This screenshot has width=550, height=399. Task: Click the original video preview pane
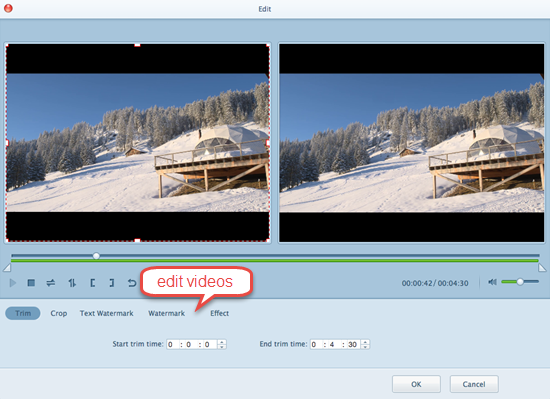(x=138, y=143)
